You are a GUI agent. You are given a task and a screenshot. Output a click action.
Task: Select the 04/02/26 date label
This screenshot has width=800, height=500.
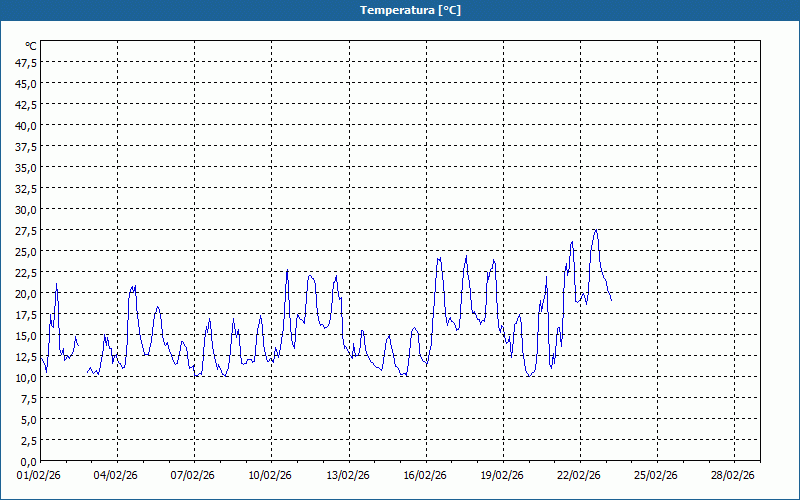(x=116, y=476)
